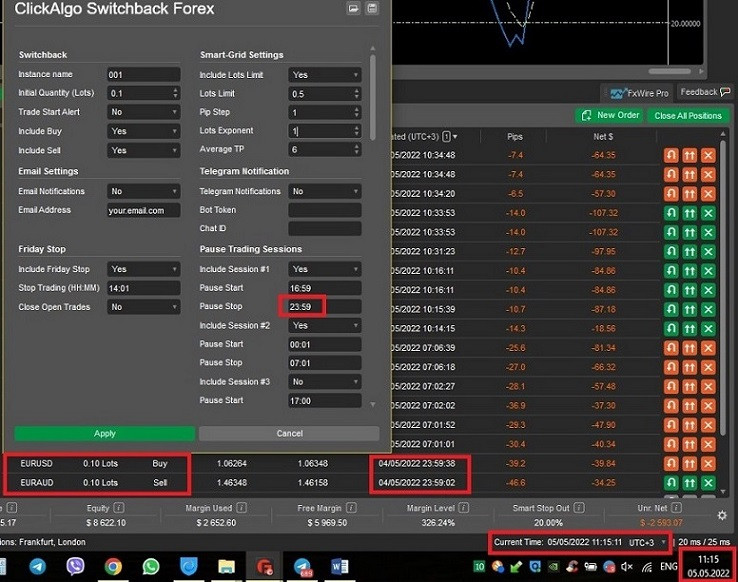This screenshot has height=582, width=738.
Task: Click the Pip Step stepper arrows
Action: click(x=356, y=112)
